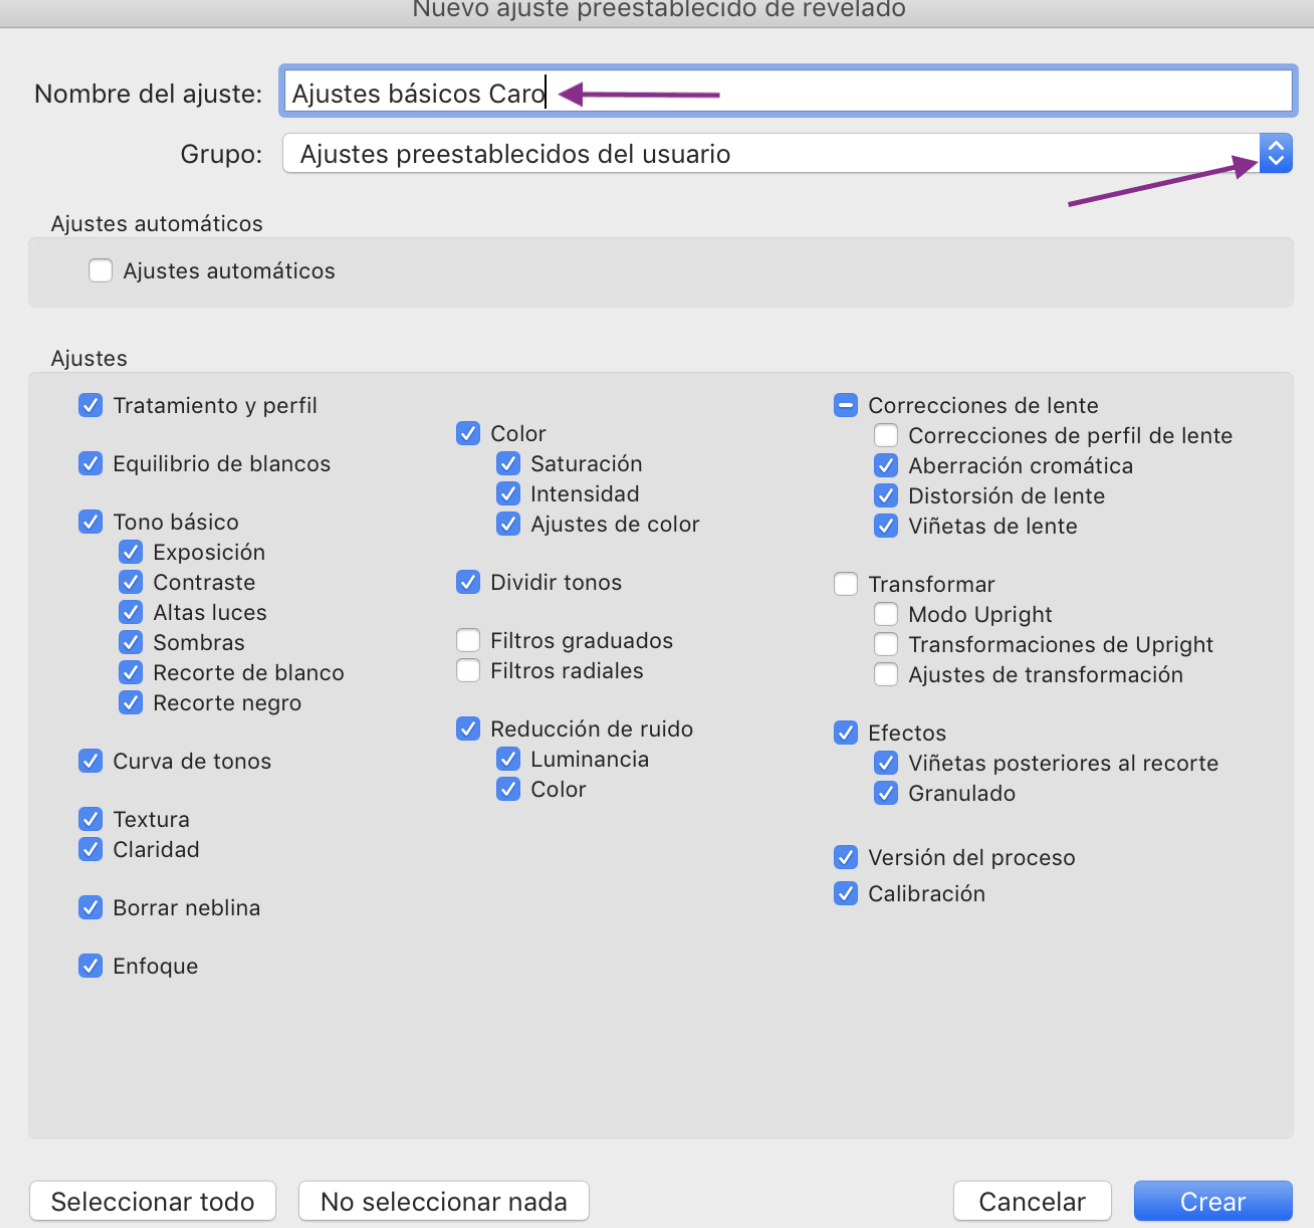Screen dimensions: 1314x1228
Task: Enable the Ajustes automáticos checkbox
Action: pos(100,271)
